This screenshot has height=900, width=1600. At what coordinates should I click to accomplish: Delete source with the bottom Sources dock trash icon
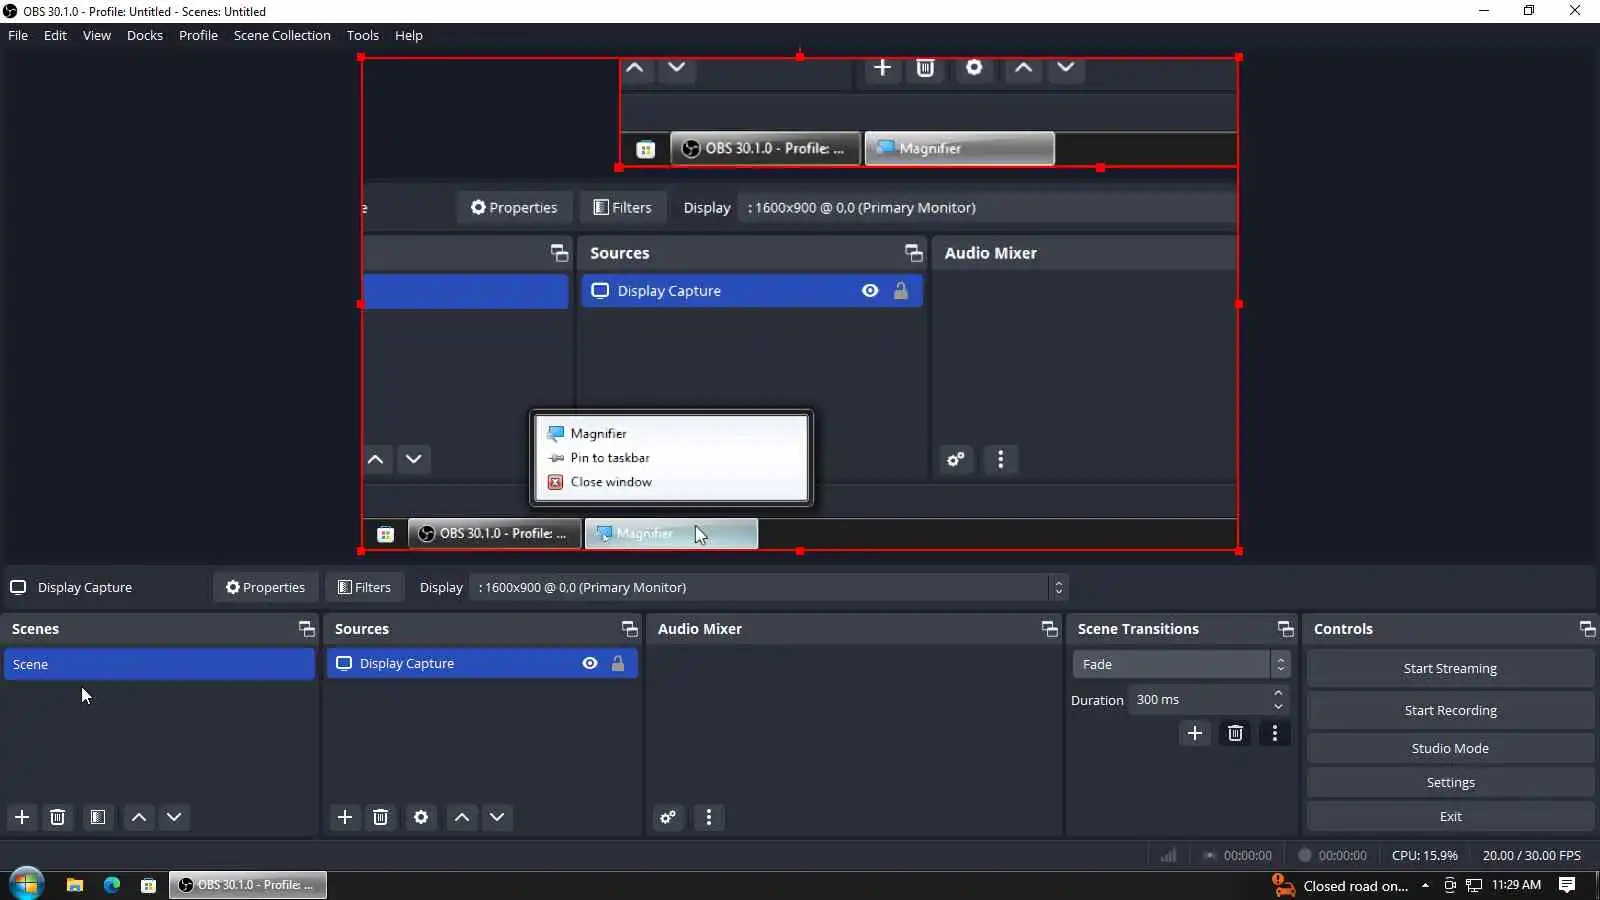click(x=381, y=817)
